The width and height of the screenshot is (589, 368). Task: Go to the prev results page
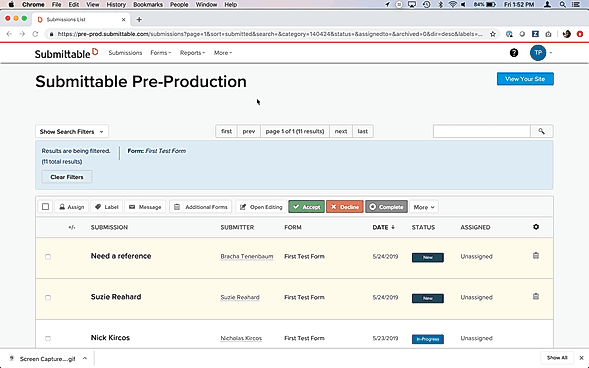click(249, 131)
